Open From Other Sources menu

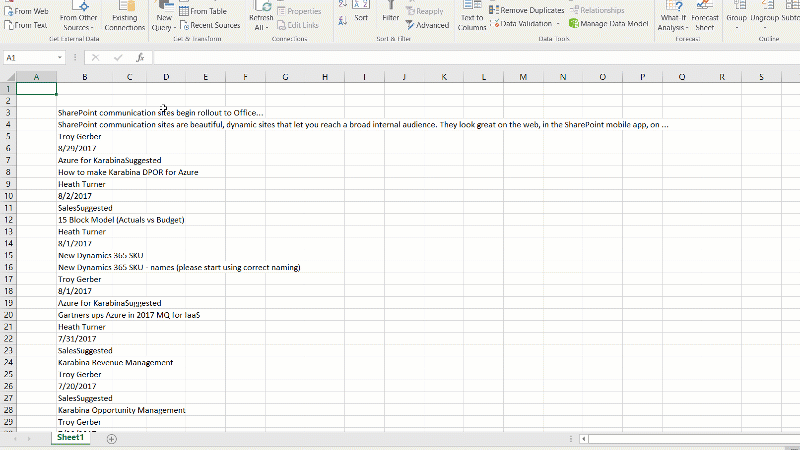coord(78,16)
